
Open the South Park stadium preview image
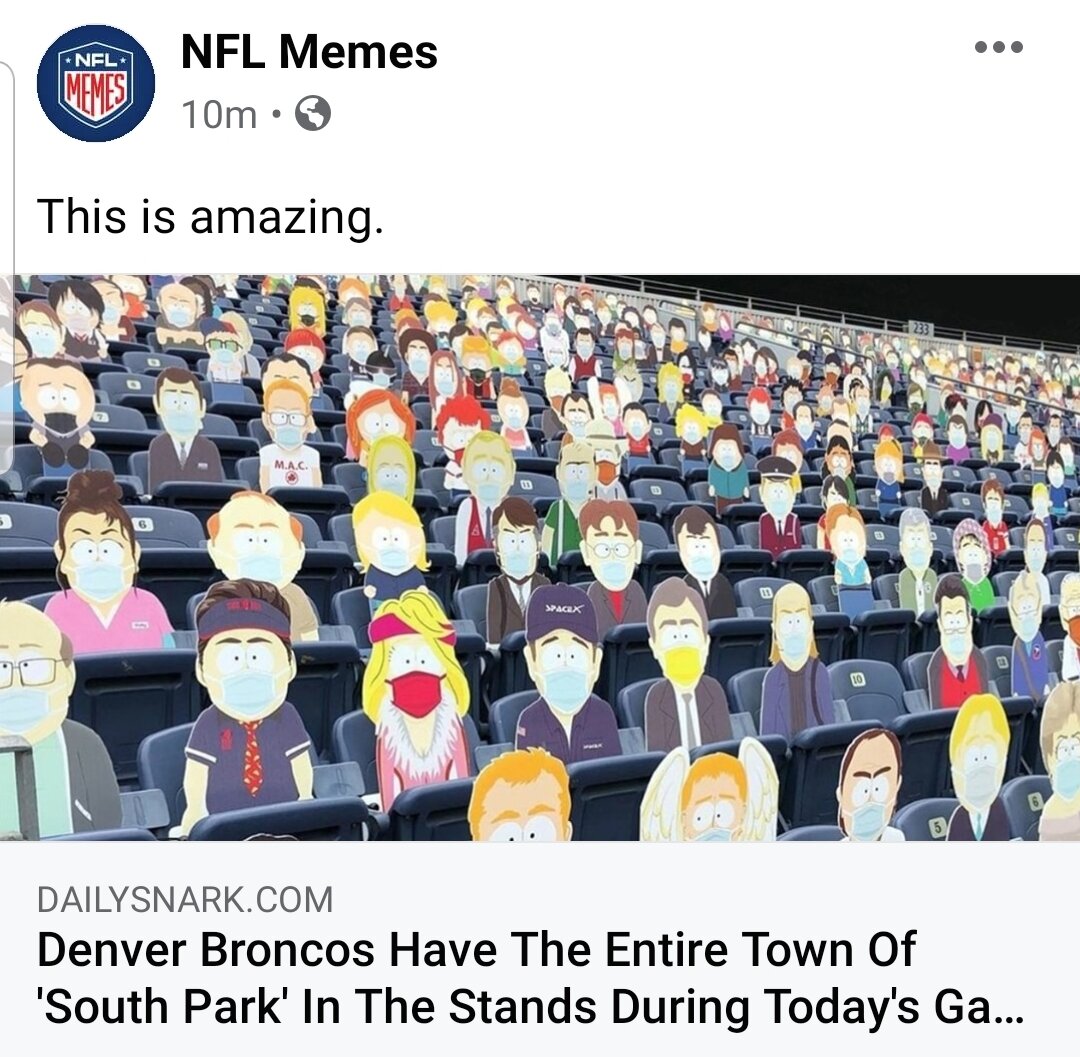coord(540,558)
